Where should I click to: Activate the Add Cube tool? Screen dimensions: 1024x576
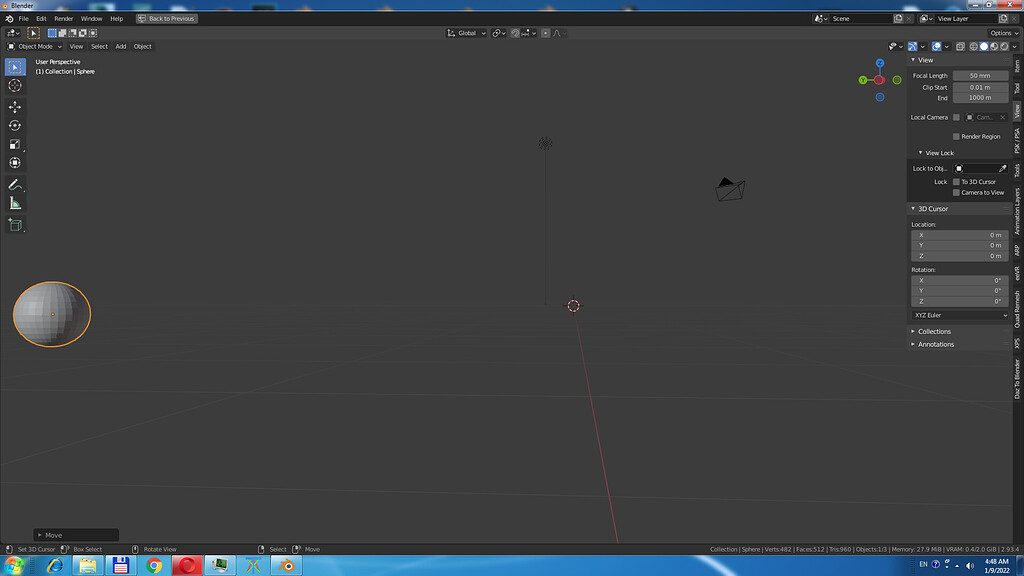tap(15, 224)
